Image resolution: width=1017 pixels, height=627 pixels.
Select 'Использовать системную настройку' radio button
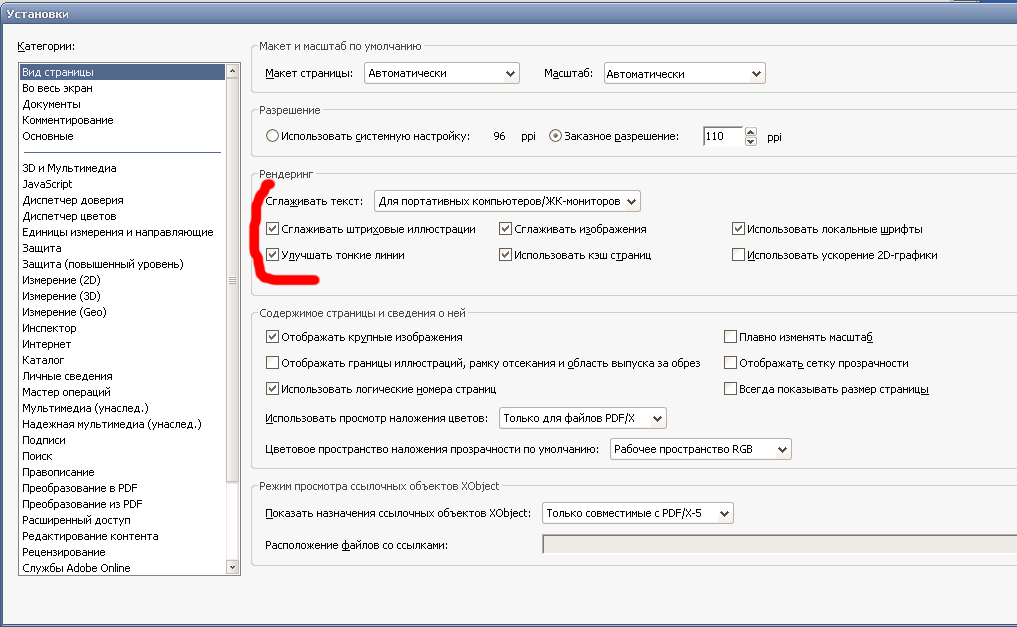click(x=272, y=136)
